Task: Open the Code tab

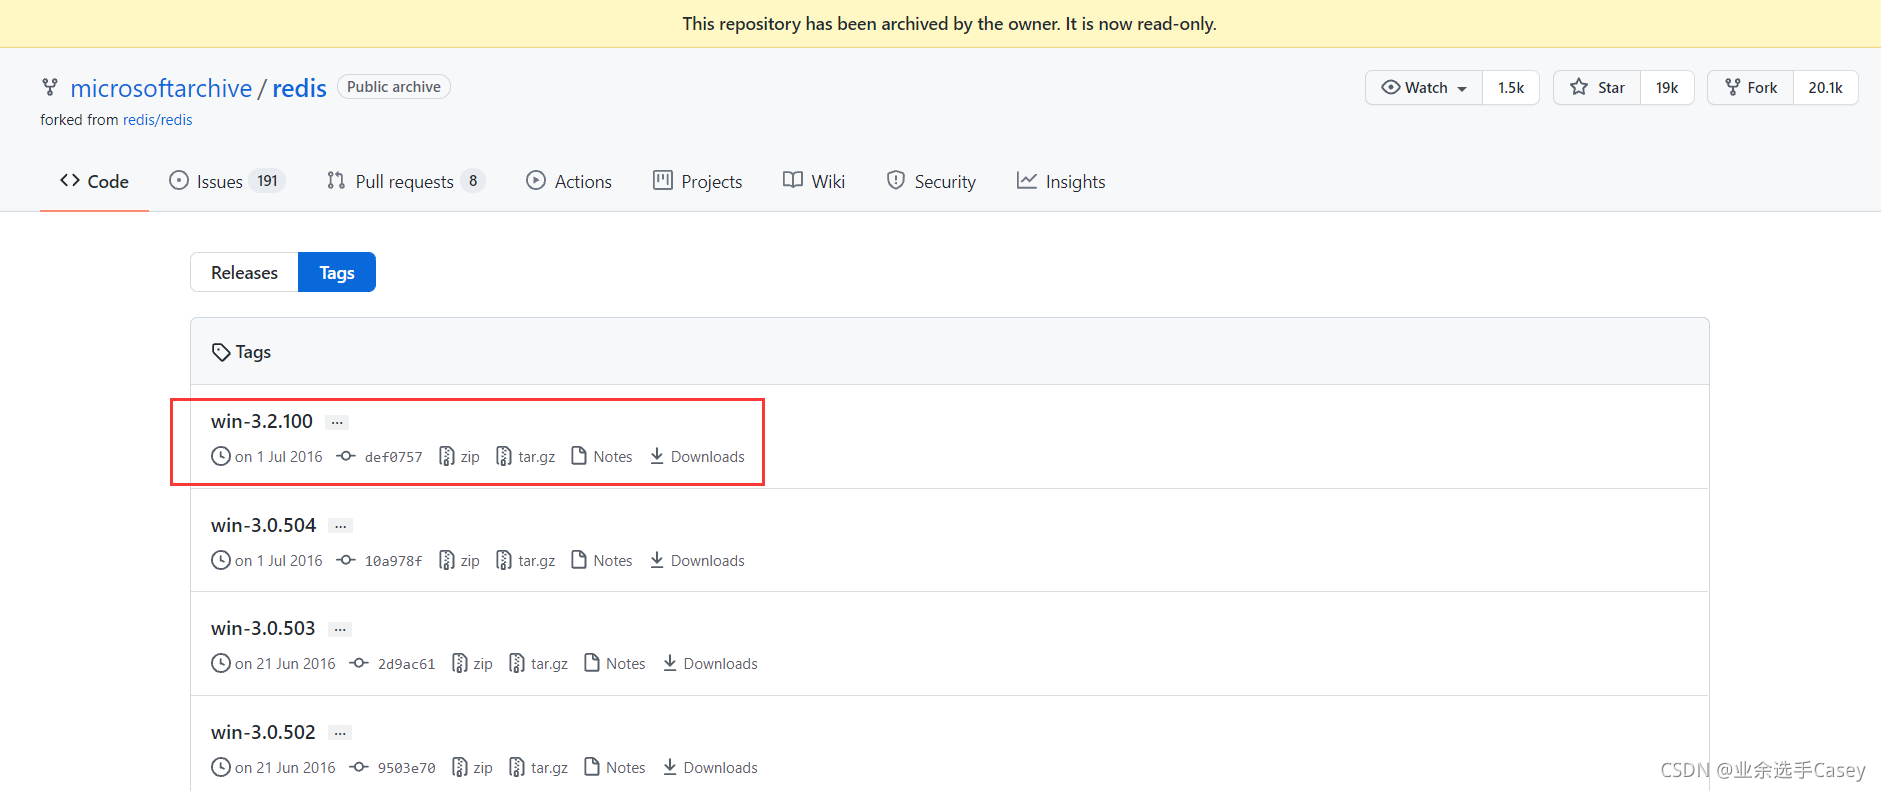Action: (94, 181)
